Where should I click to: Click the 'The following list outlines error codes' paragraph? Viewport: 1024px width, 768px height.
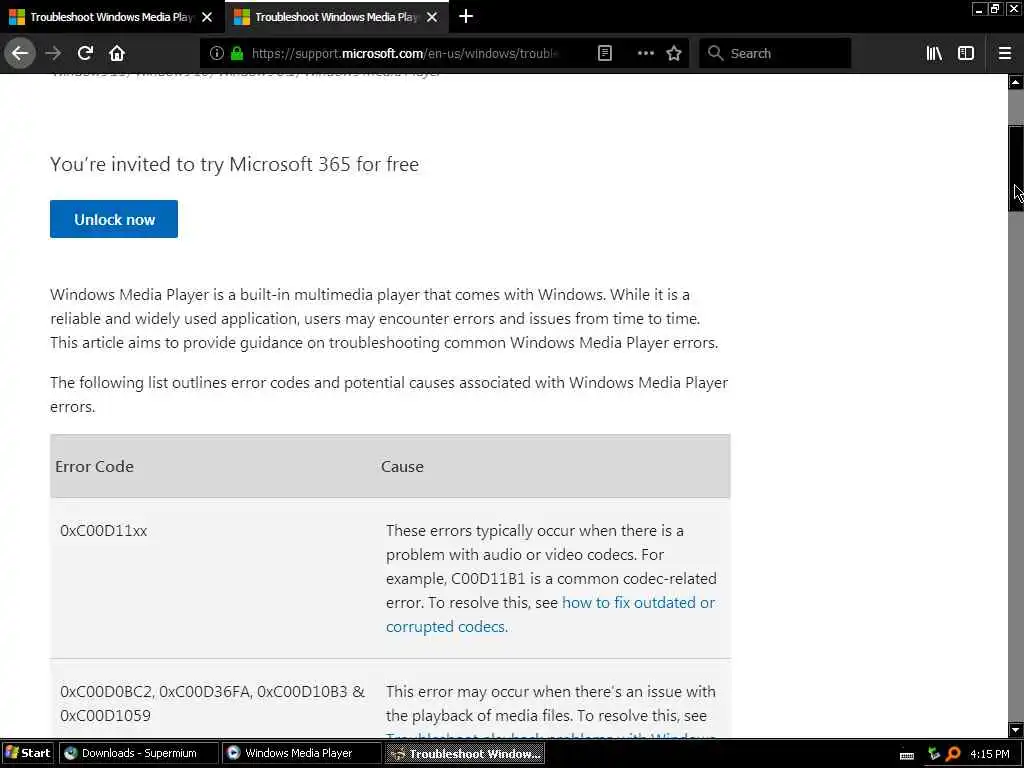[389, 394]
